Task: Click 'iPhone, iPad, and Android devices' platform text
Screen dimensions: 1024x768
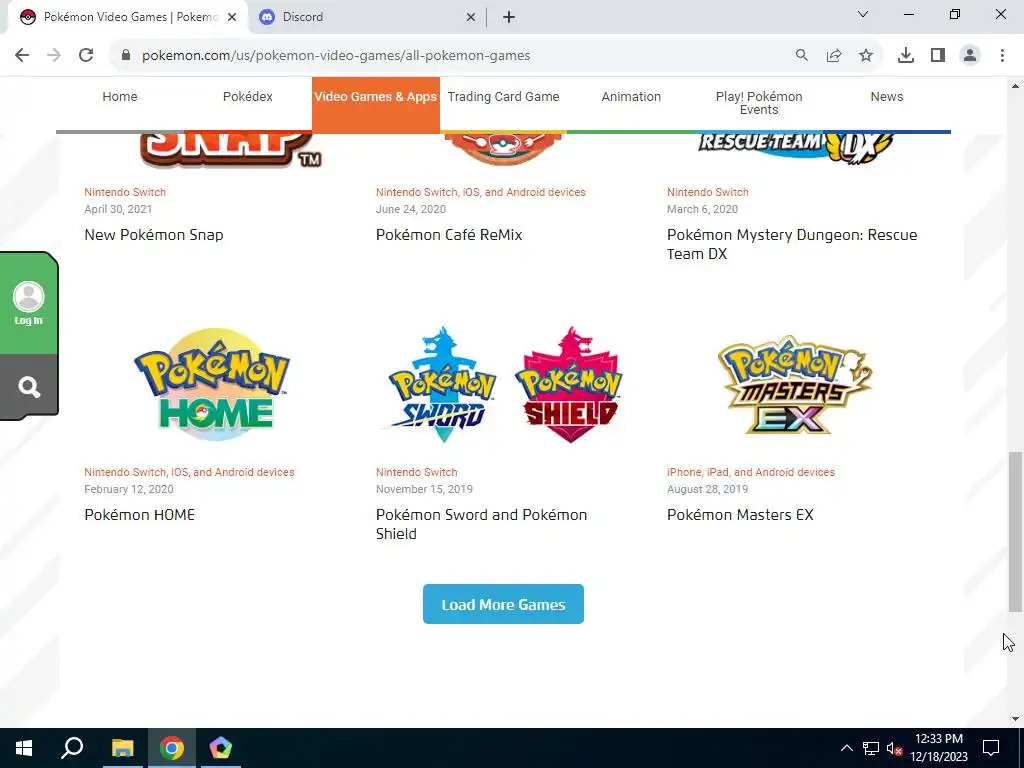Action: 751,472
